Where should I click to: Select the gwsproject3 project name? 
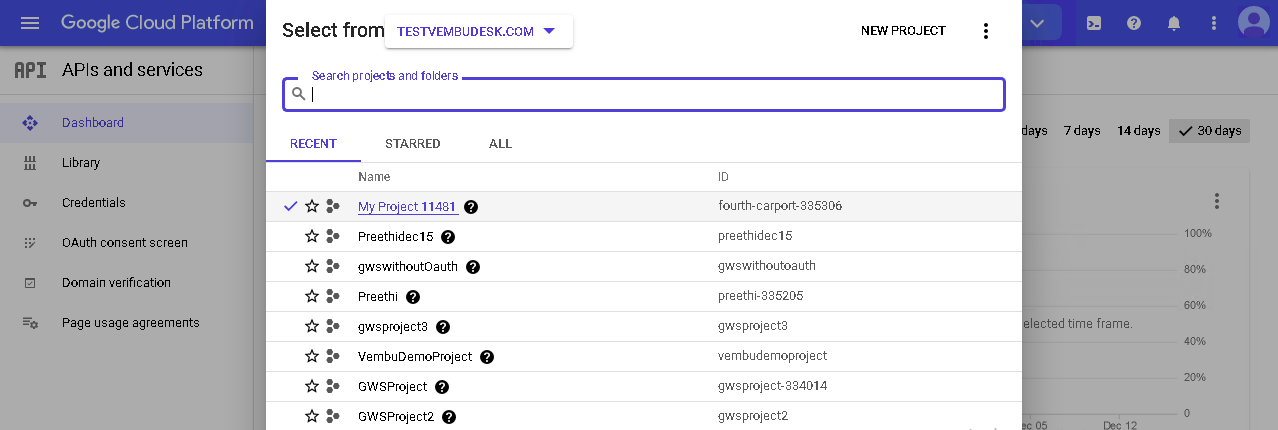[393, 327]
